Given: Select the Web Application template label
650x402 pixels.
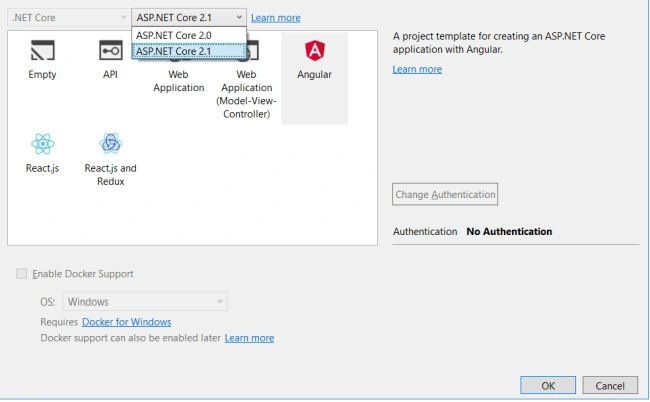Looking at the screenshot, I should pos(179,81).
